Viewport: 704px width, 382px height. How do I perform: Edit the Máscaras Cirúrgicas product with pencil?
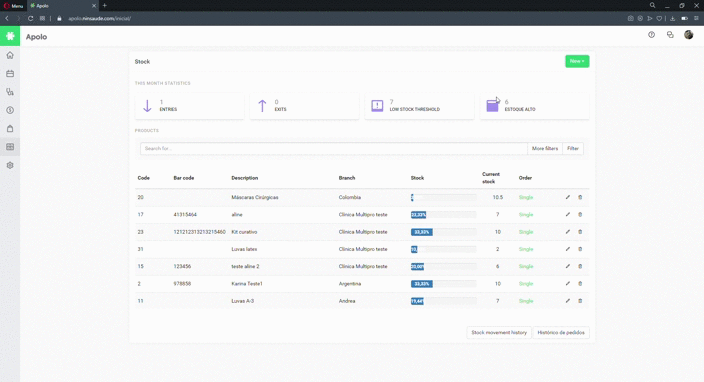tap(568, 197)
